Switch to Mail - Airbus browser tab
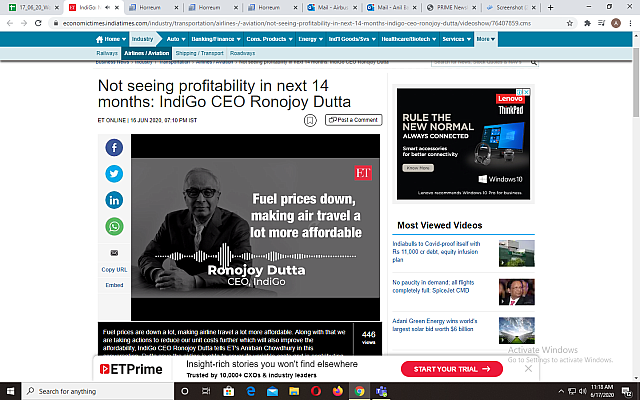This screenshot has width=640, height=400. 332,7
